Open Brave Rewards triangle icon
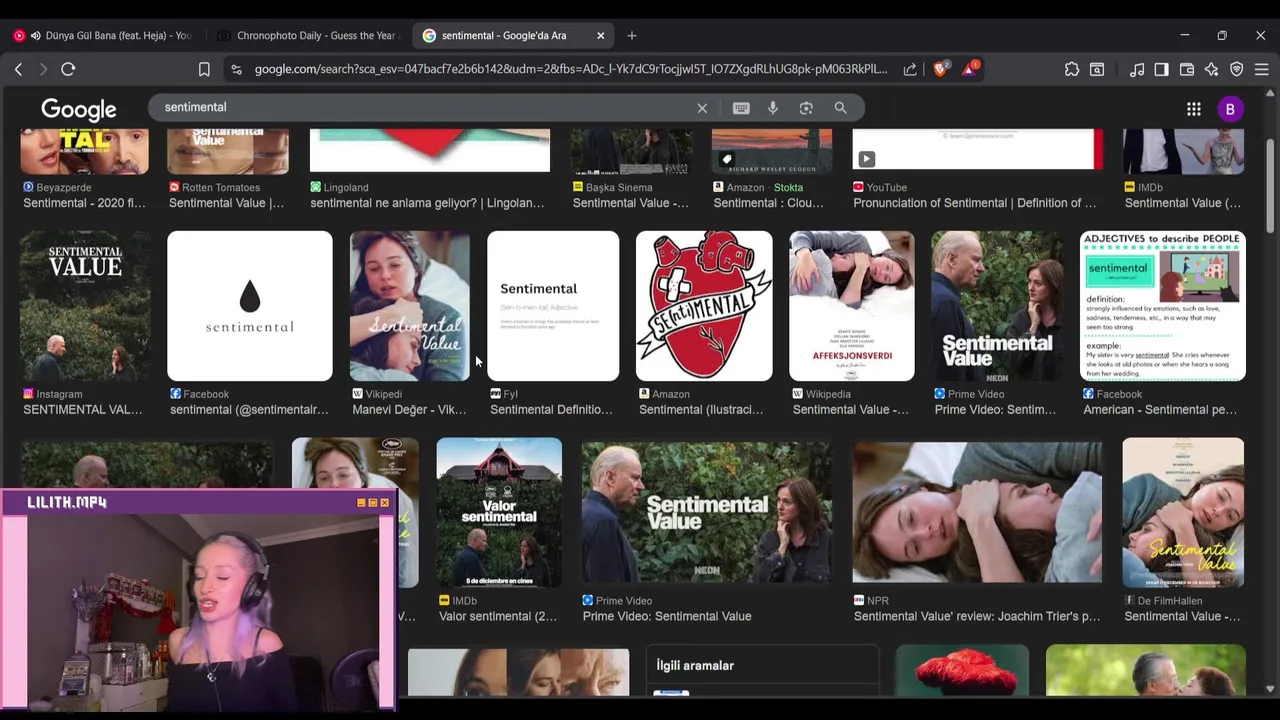This screenshot has height=720, width=1280. [969, 69]
